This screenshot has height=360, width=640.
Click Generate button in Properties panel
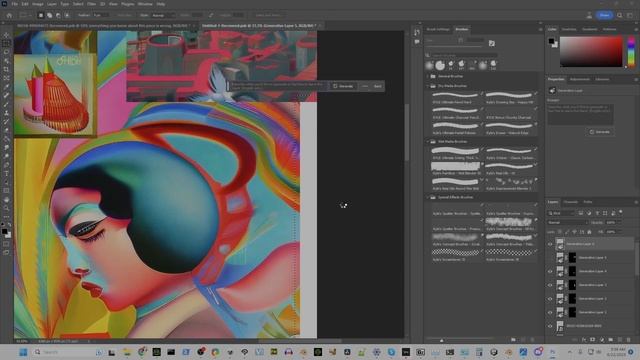[600, 132]
